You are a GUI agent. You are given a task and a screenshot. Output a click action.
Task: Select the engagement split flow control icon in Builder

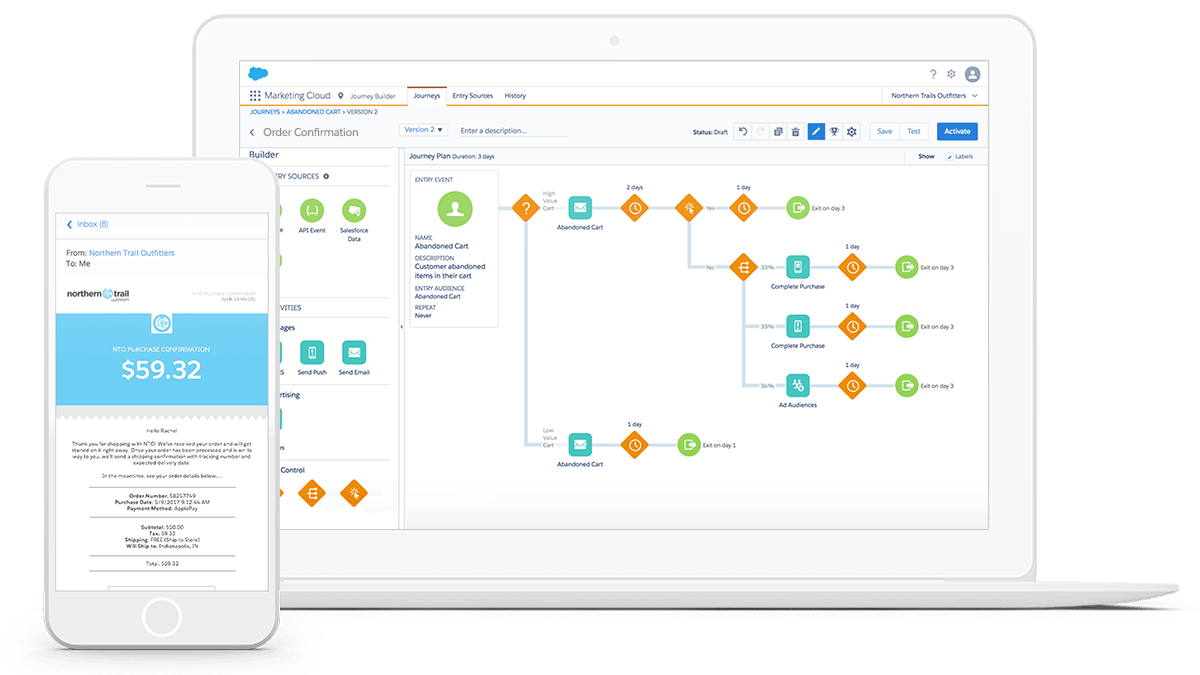354,493
